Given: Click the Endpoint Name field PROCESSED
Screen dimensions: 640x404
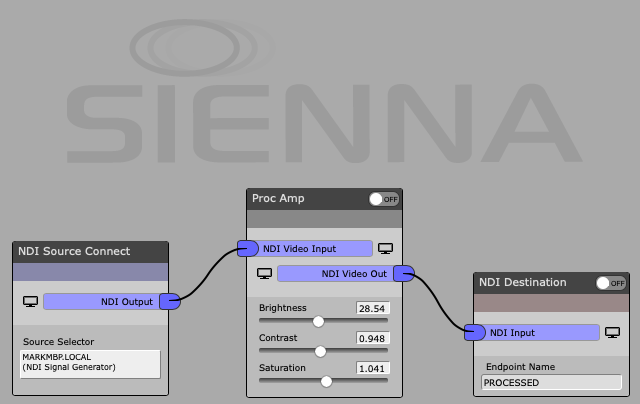Looking at the screenshot, I should [x=551, y=382].
